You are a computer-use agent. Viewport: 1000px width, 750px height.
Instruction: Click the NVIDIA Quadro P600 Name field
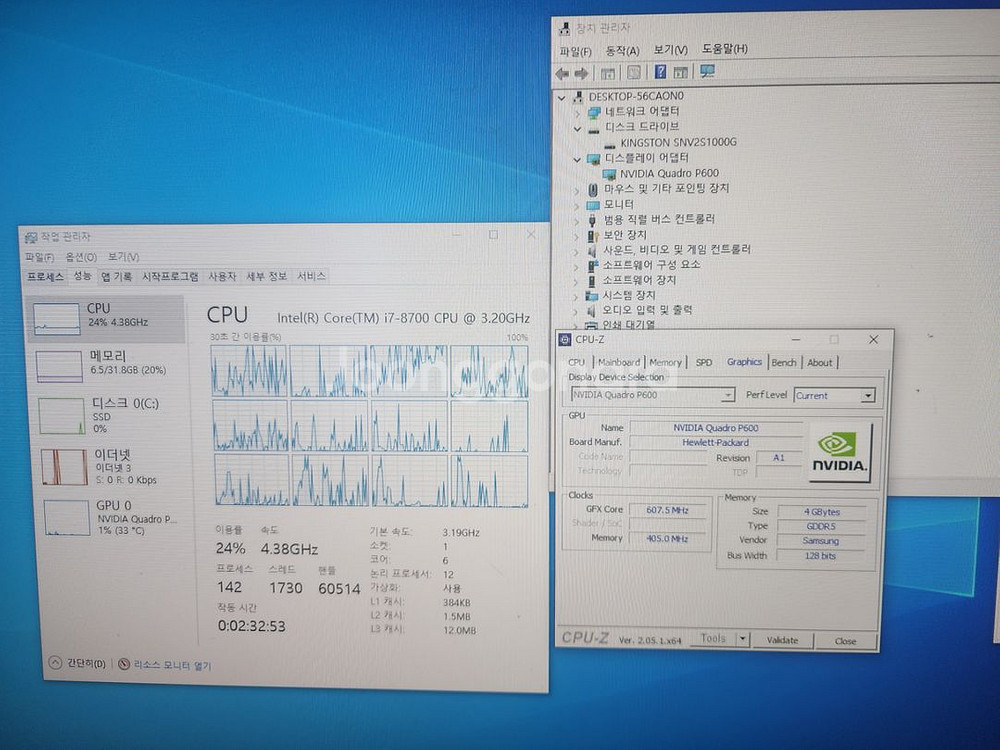(716, 428)
